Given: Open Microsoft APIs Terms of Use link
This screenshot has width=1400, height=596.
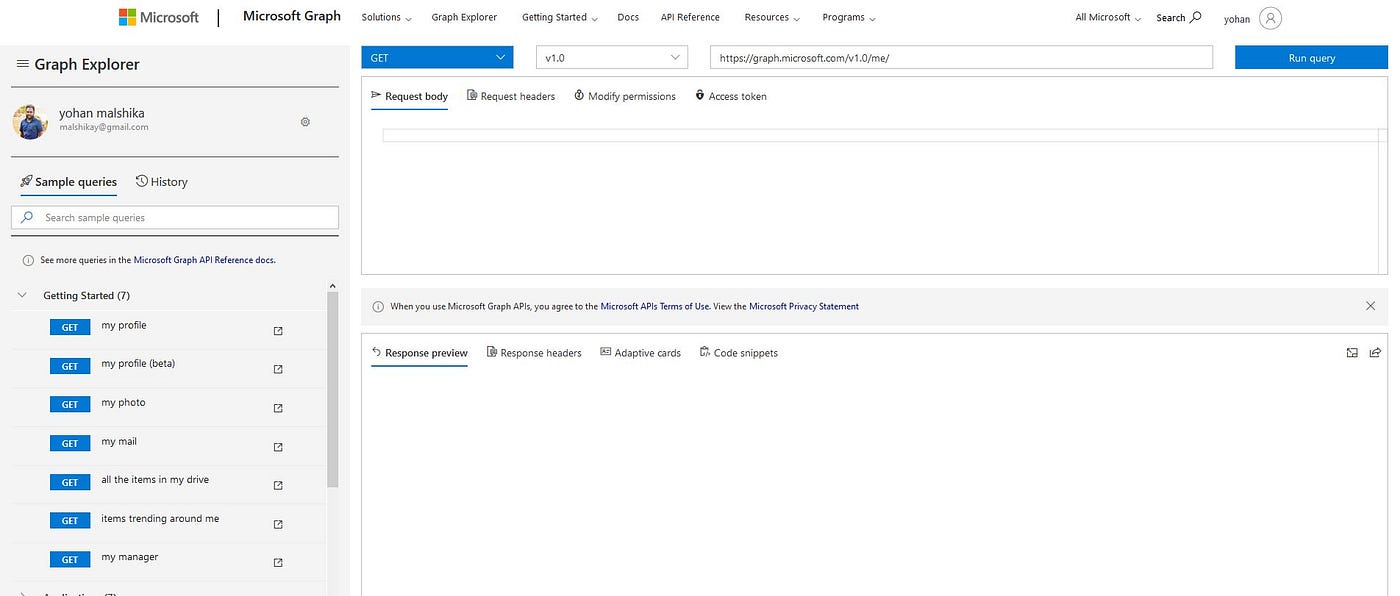Looking at the screenshot, I should pyautogui.click(x=655, y=307).
